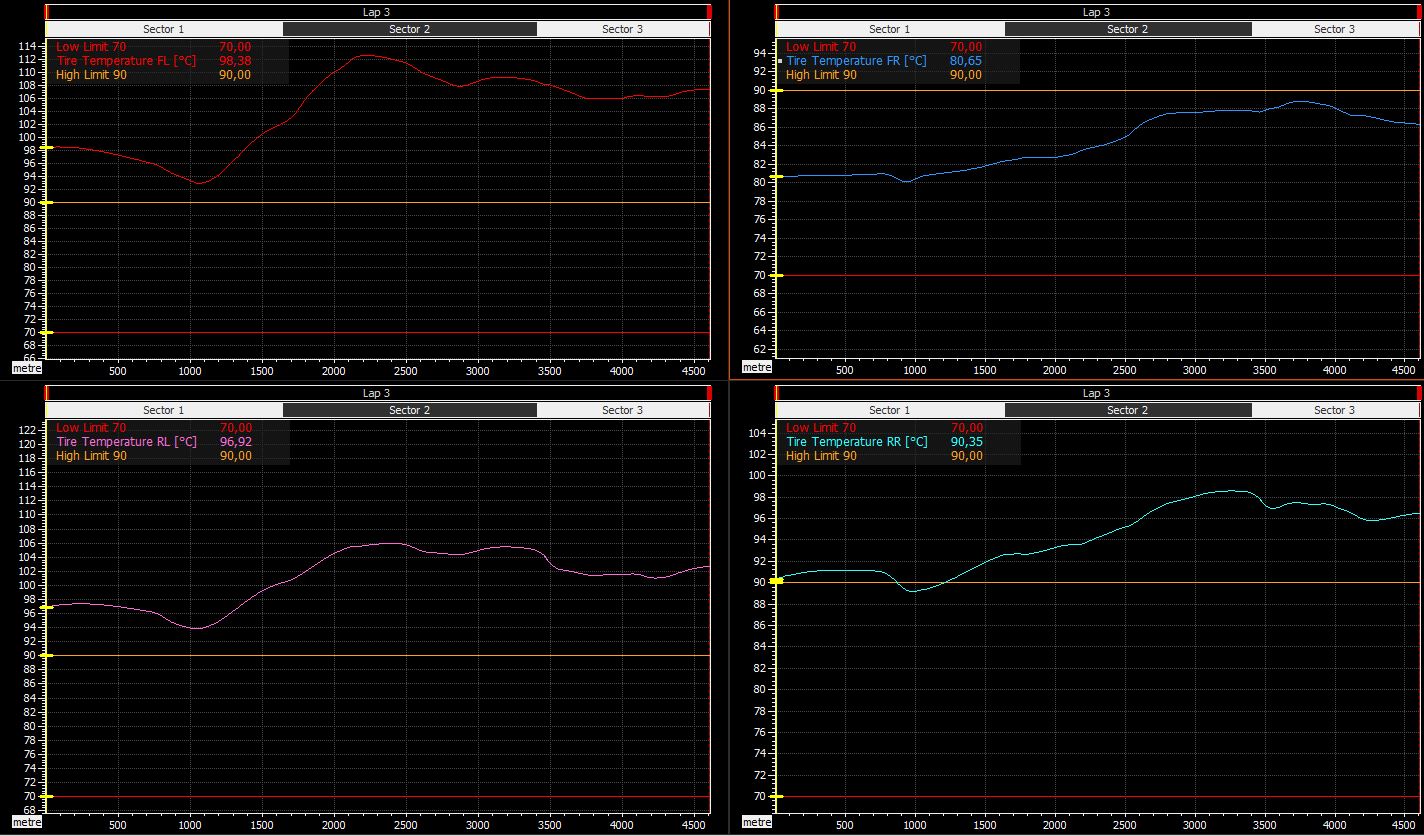Click the 90,35 value in RR legend
Viewport: 1424px width, 836px height.
(966, 442)
